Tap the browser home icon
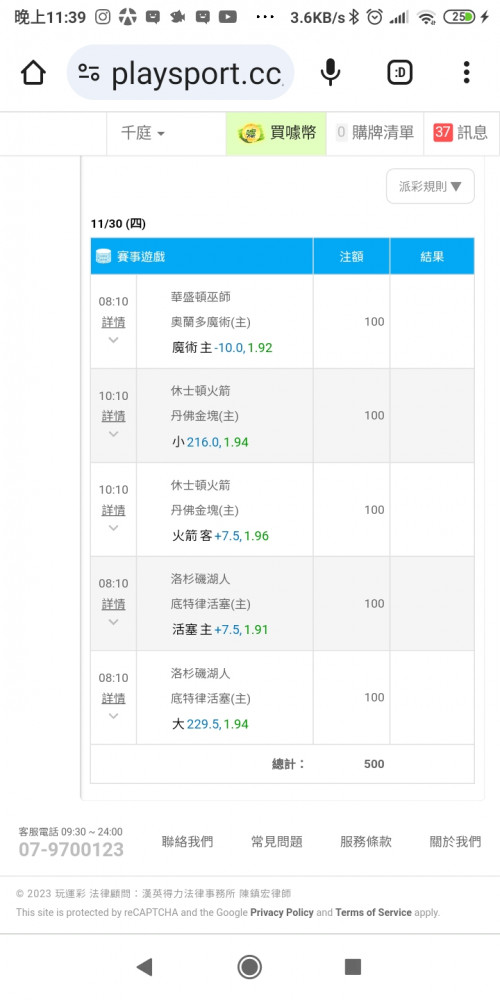 33,73
